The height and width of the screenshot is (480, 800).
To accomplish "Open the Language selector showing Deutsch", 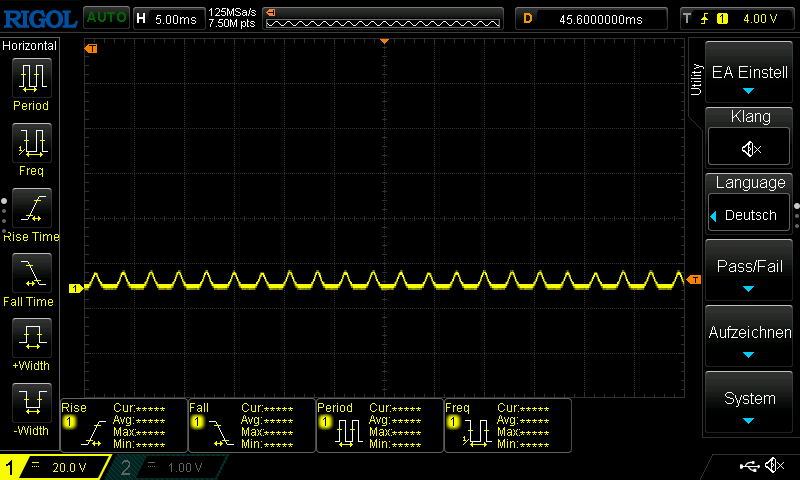I will [749, 214].
